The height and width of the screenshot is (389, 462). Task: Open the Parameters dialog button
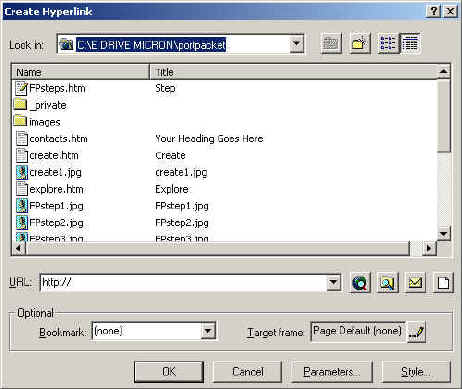tap(332, 371)
